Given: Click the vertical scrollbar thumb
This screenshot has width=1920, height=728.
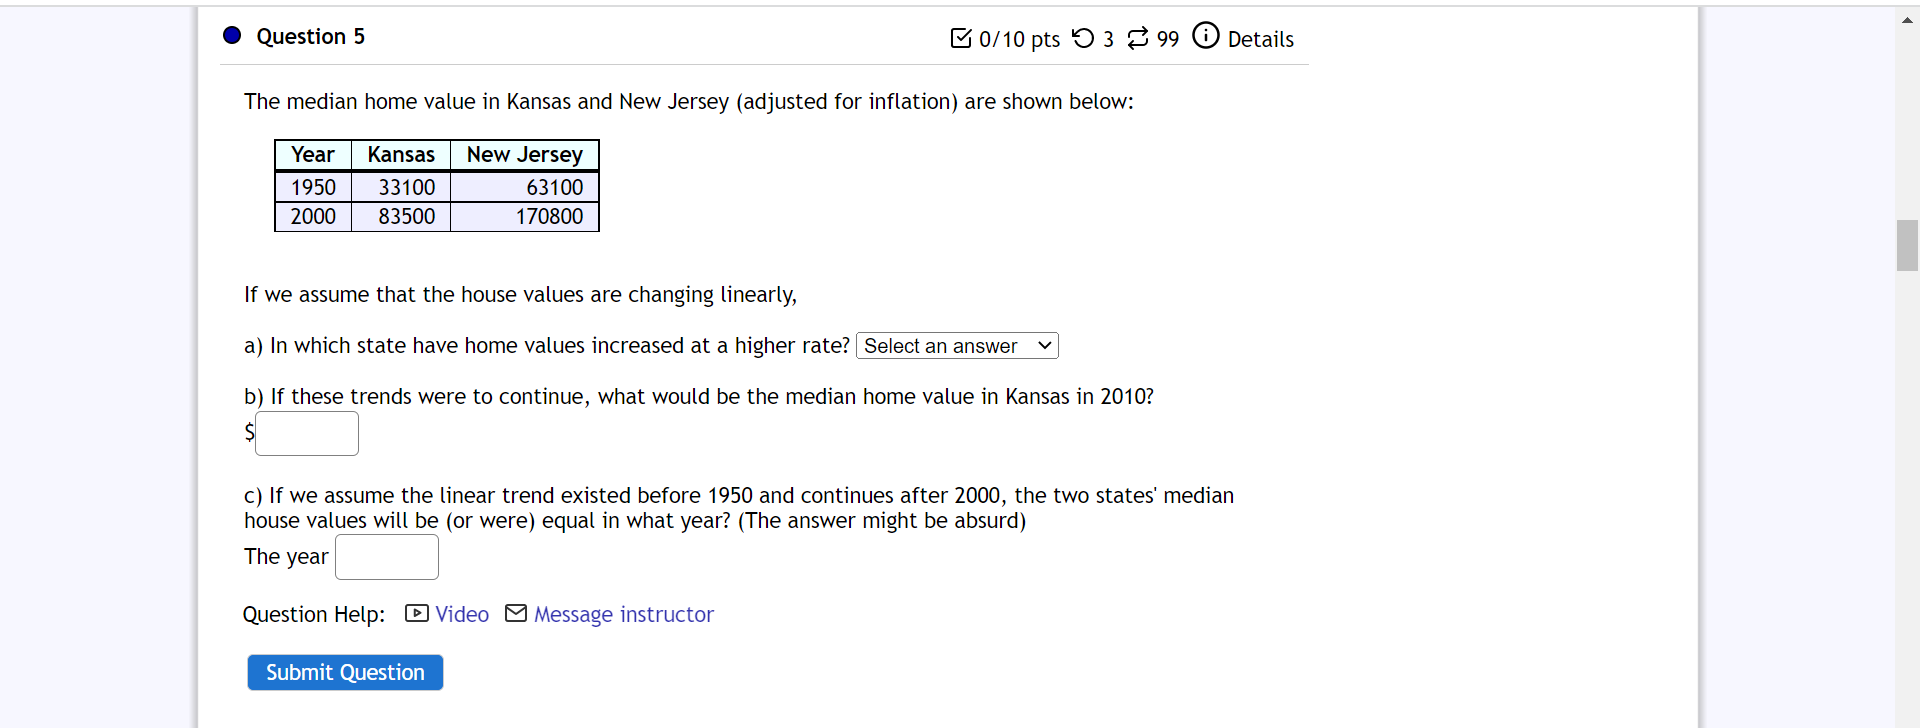Looking at the screenshot, I should (1907, 245).
